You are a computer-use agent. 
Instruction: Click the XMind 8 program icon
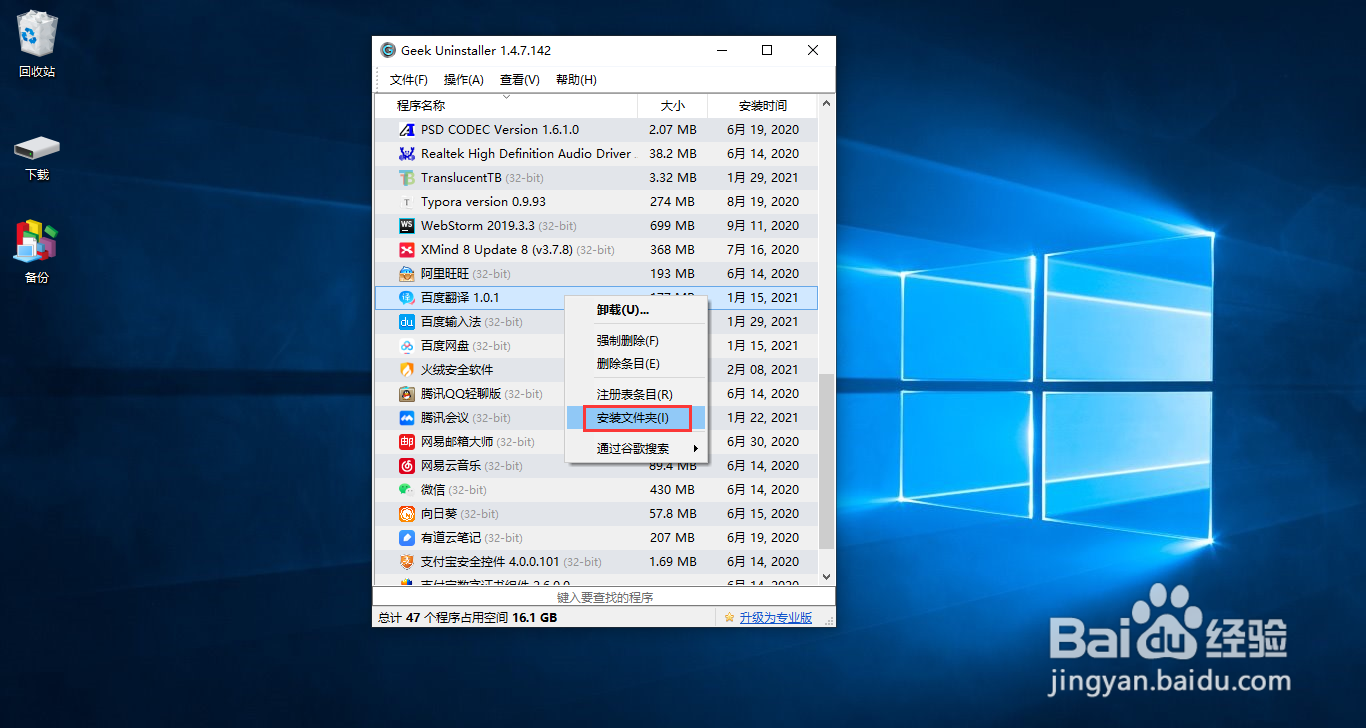[x=406, y=250]
